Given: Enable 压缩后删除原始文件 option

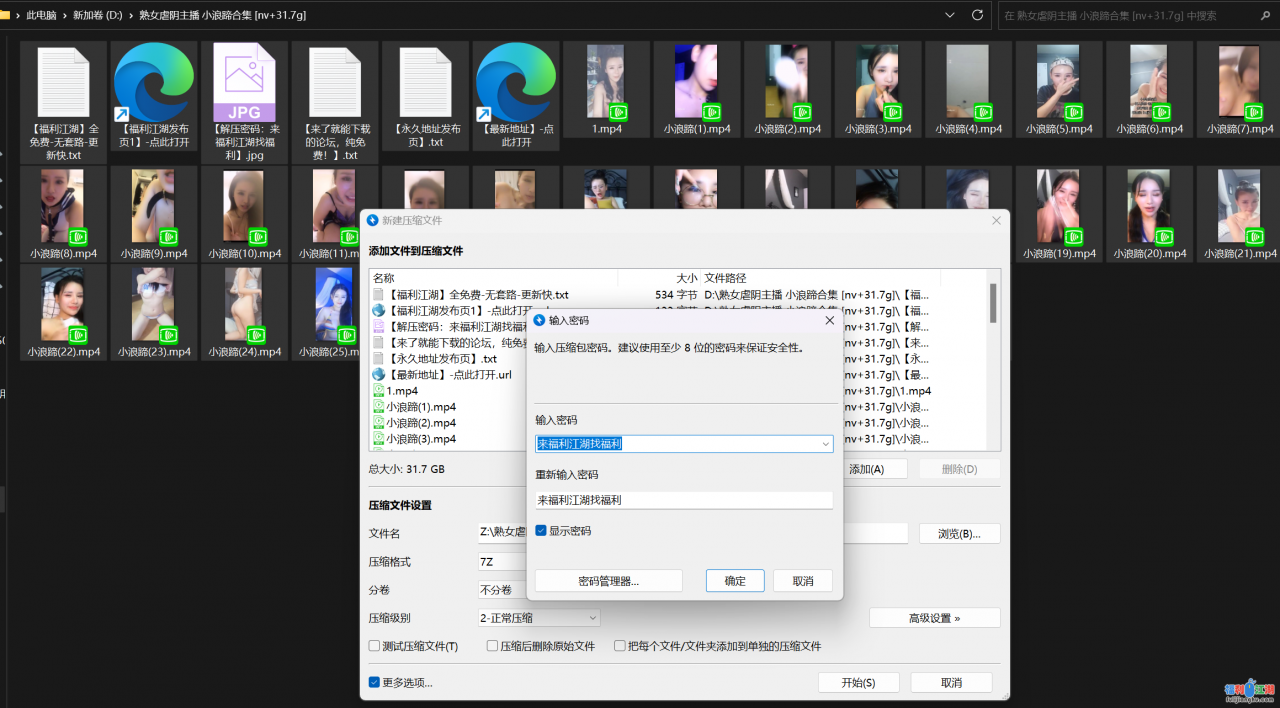Looking at the screenshot, I should coord(490,646).
